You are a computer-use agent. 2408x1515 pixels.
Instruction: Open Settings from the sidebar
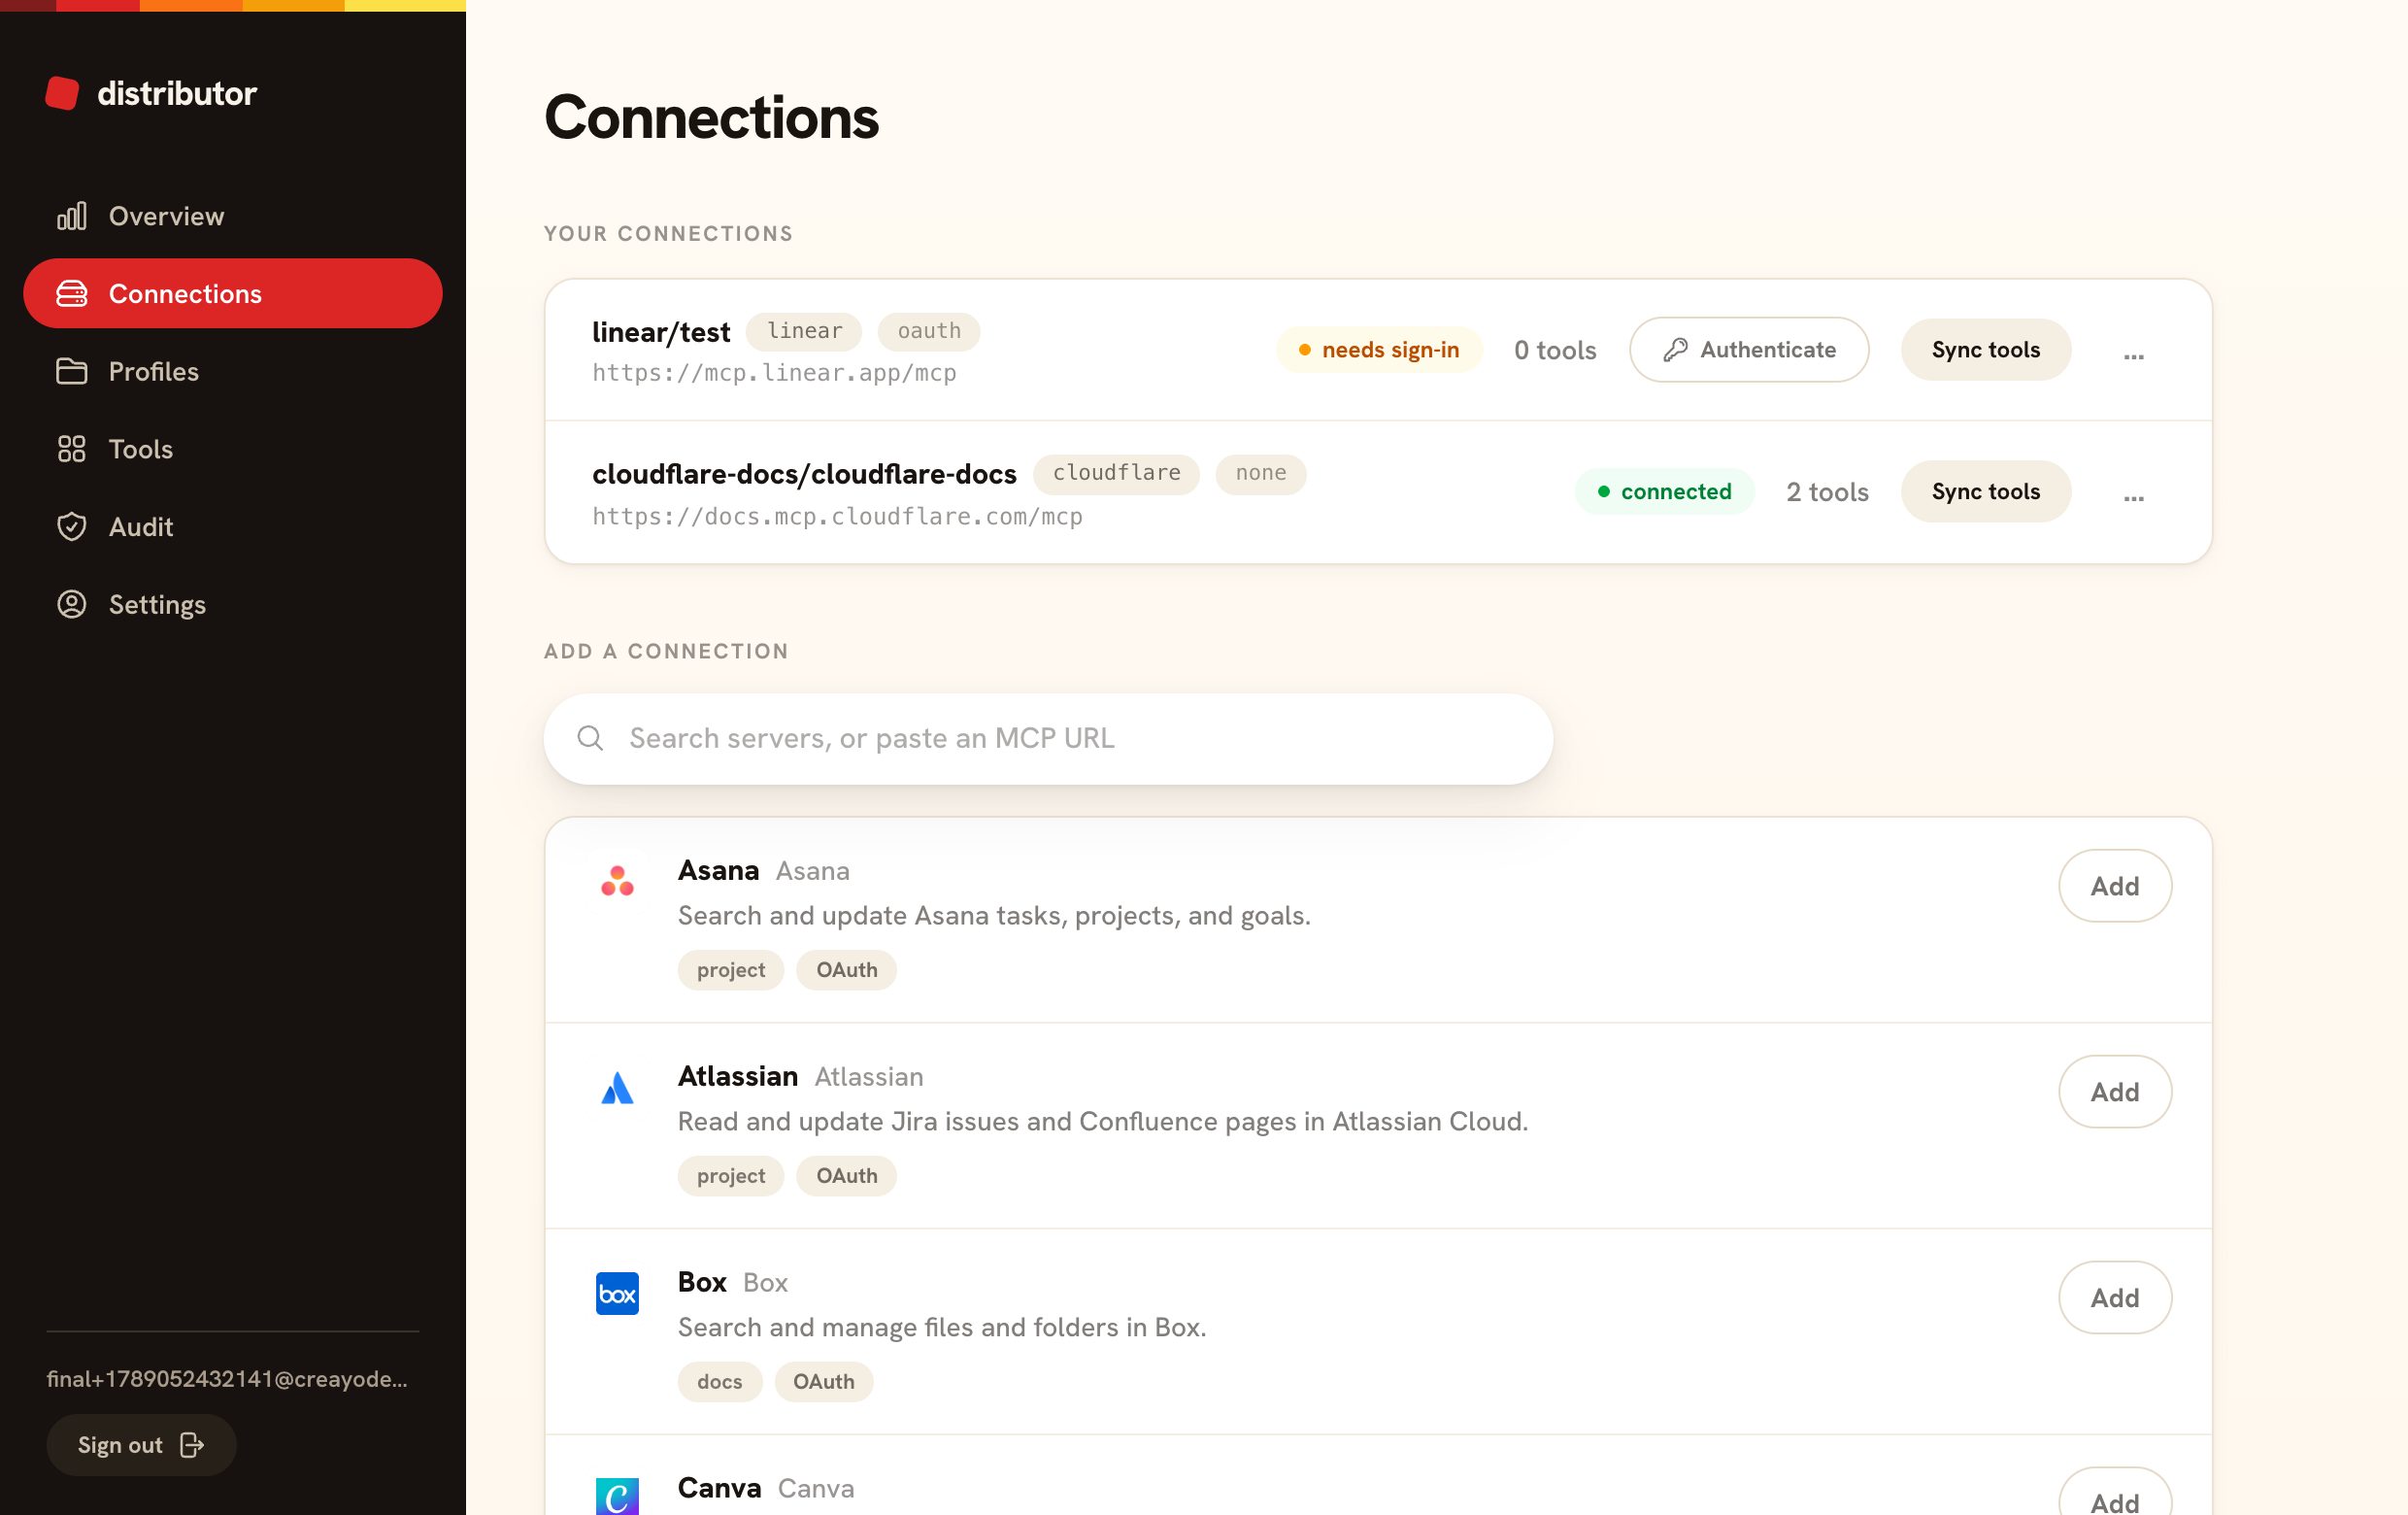coord(233,604)
